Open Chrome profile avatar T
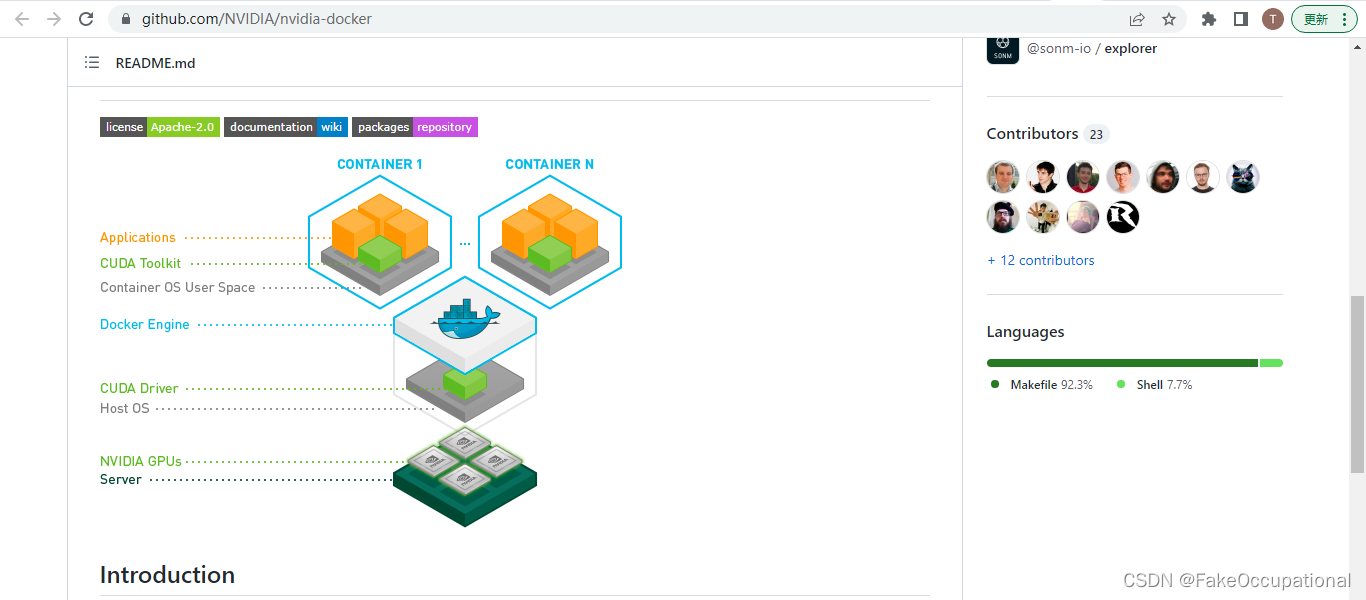Screen dimensions: 1366x600 tap(1273, 19)
